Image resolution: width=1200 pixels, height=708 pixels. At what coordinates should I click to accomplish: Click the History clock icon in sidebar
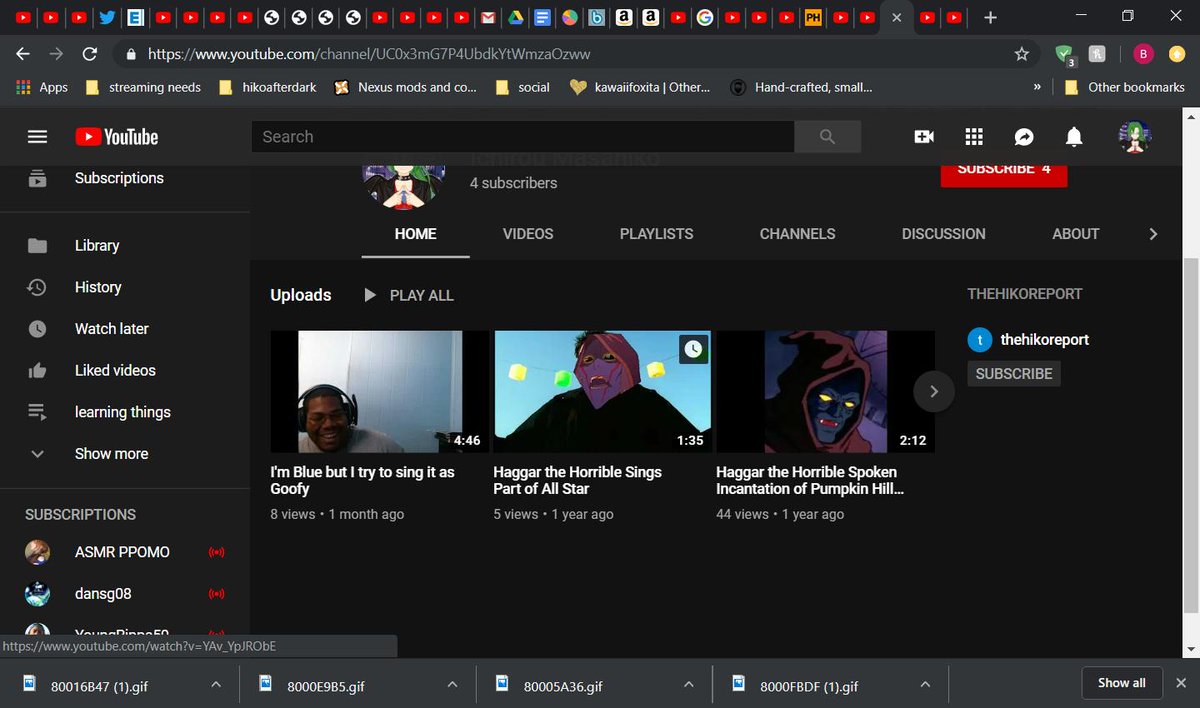pos(37,287)
